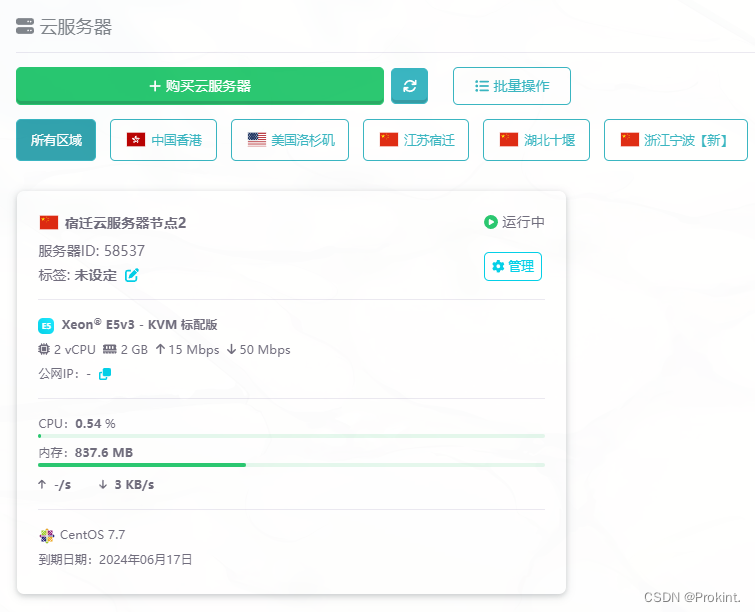Copy the public IP using copy icon
Viewport: 755px width, 612px height.
coord(105,374)
